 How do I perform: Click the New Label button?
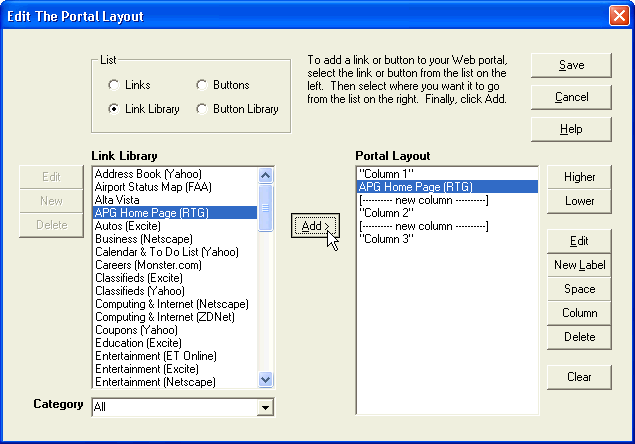click(579, 265)
